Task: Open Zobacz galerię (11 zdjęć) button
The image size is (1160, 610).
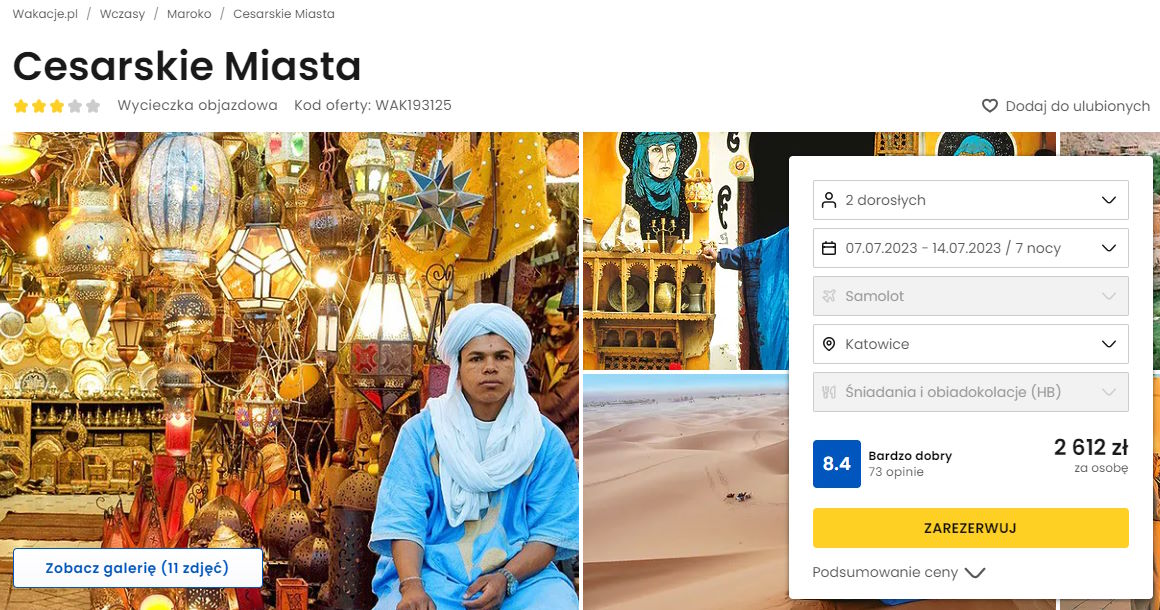Action: point(138,568)
